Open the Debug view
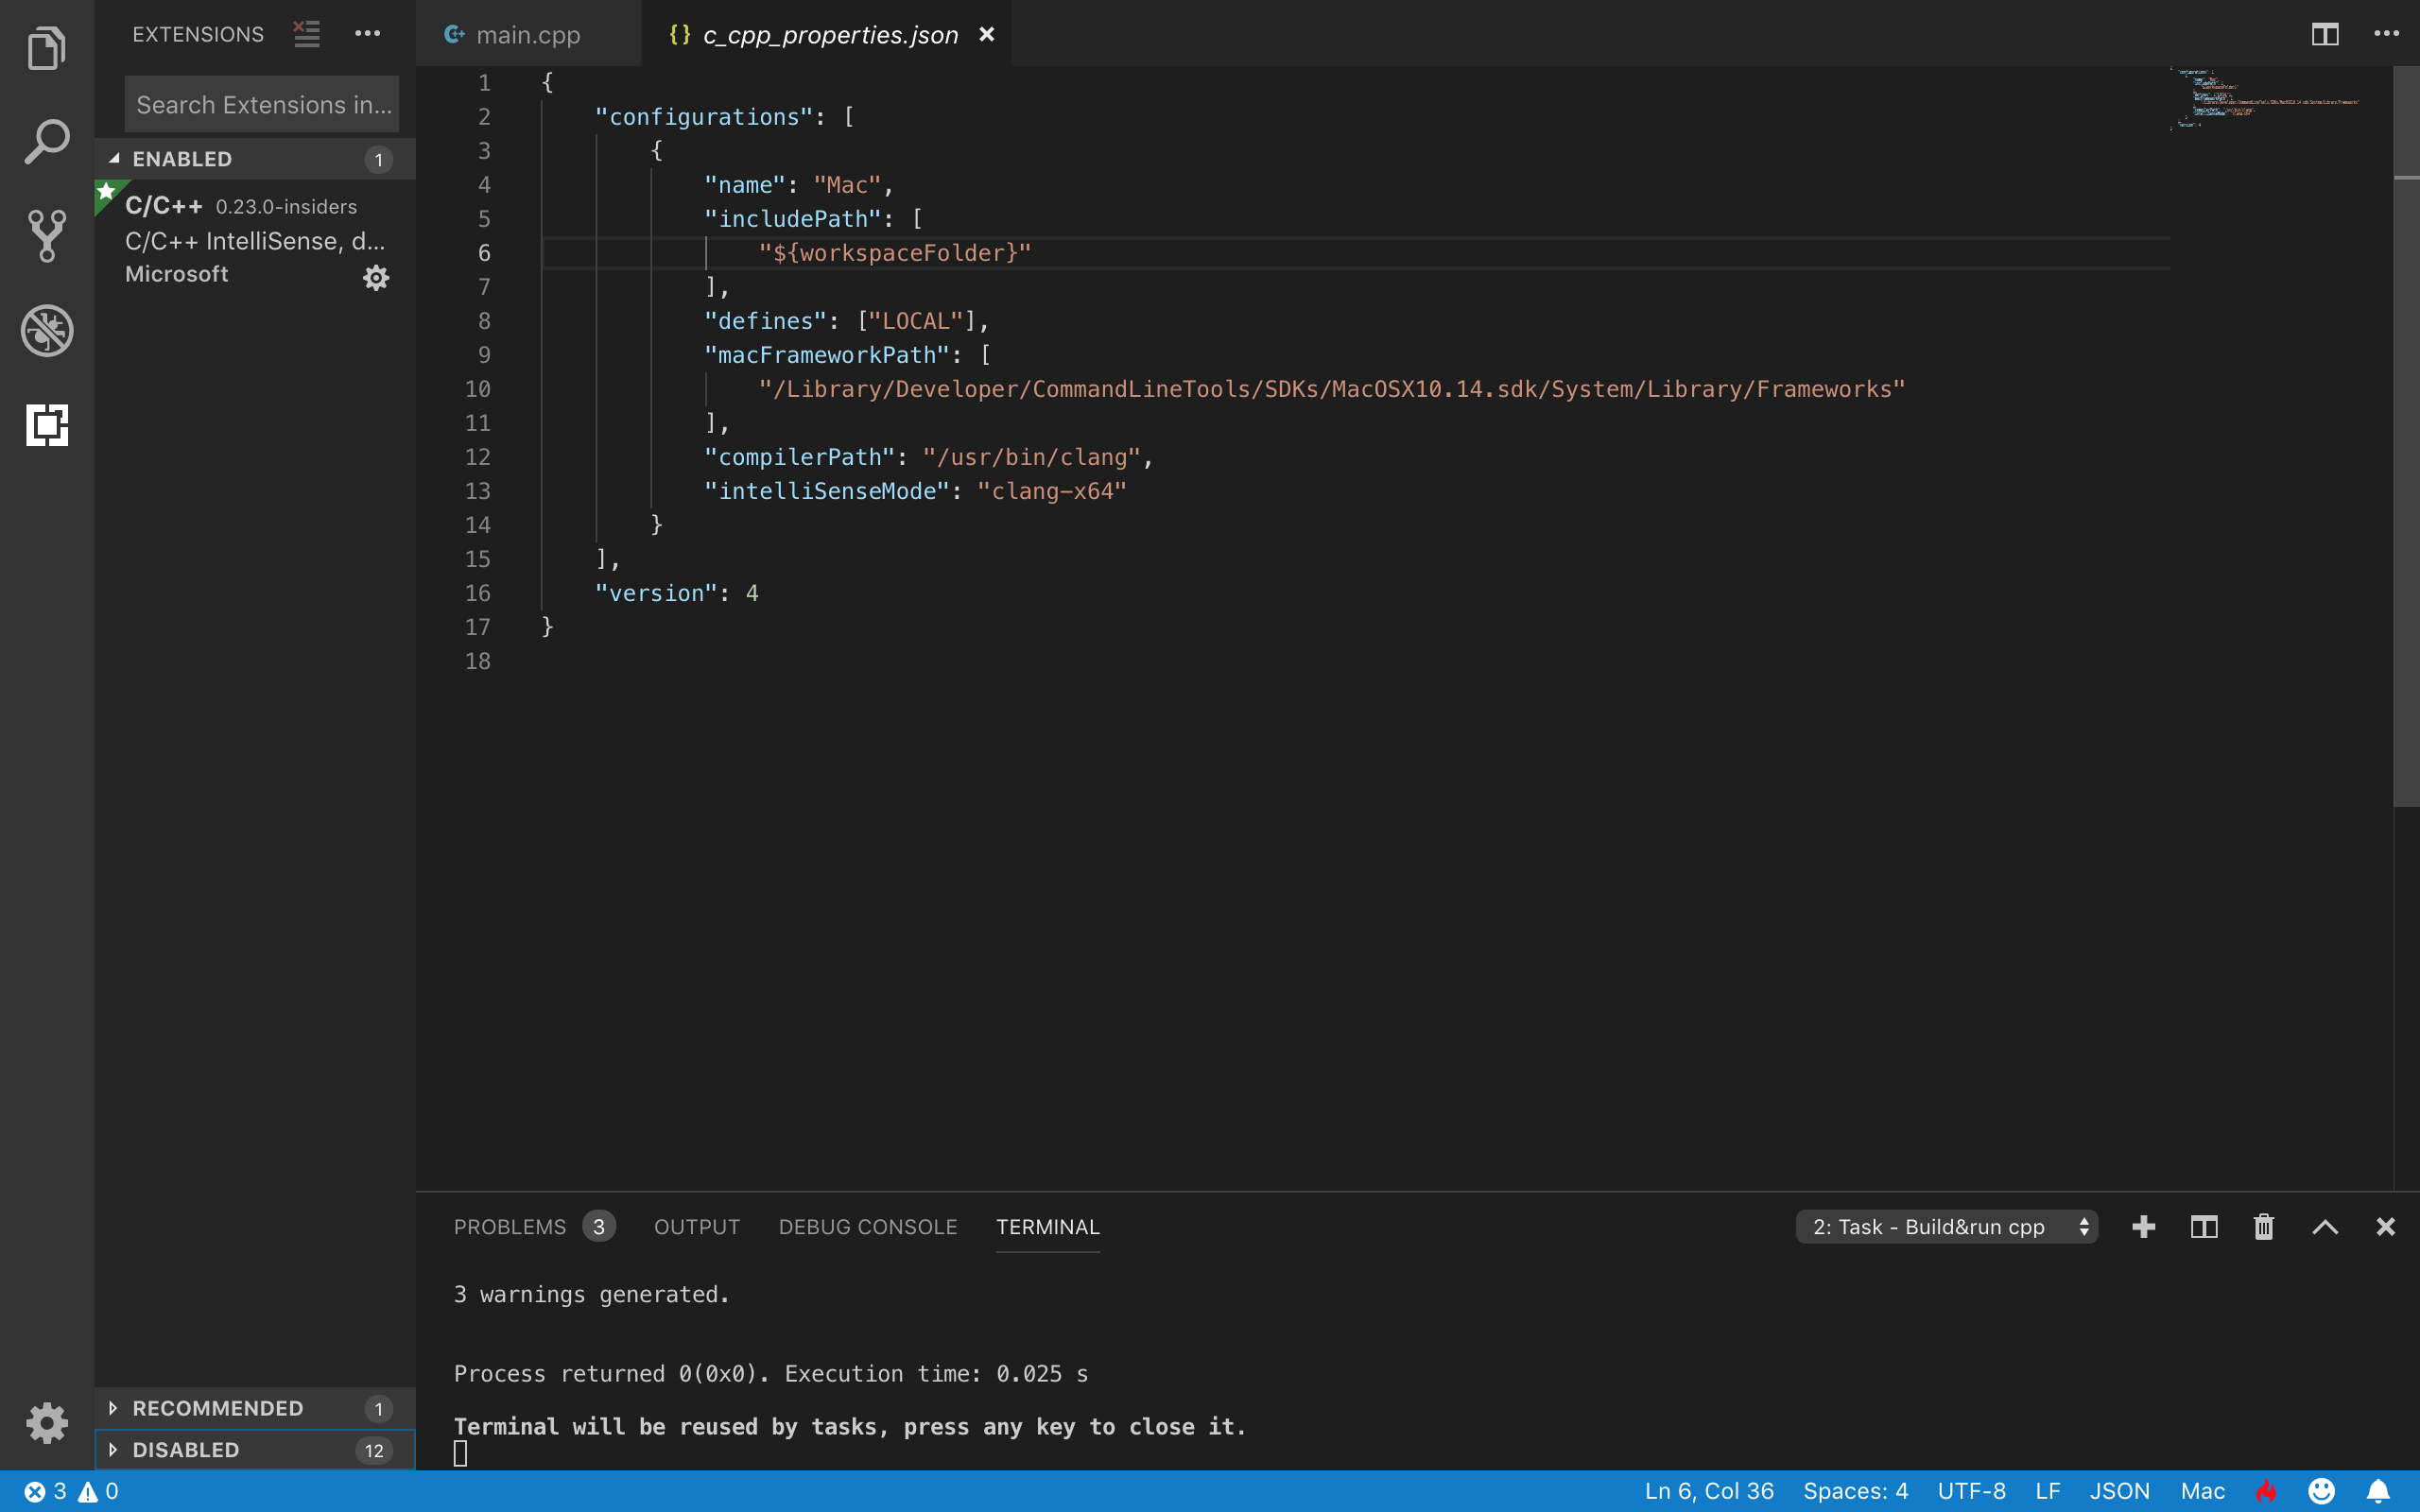This screenshot has width=2420, height=1512. click(x=46, y=331)
